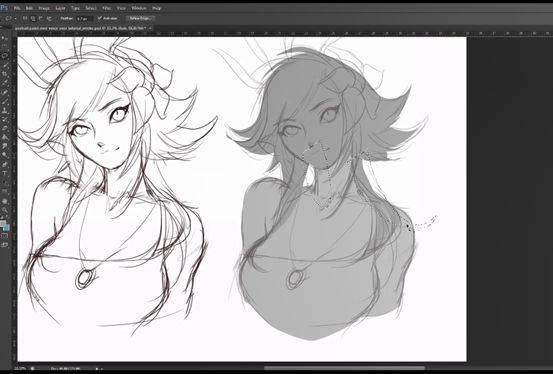553x374 pixels.
Task: Click the Feather value input field
Action: coord(84,18)
